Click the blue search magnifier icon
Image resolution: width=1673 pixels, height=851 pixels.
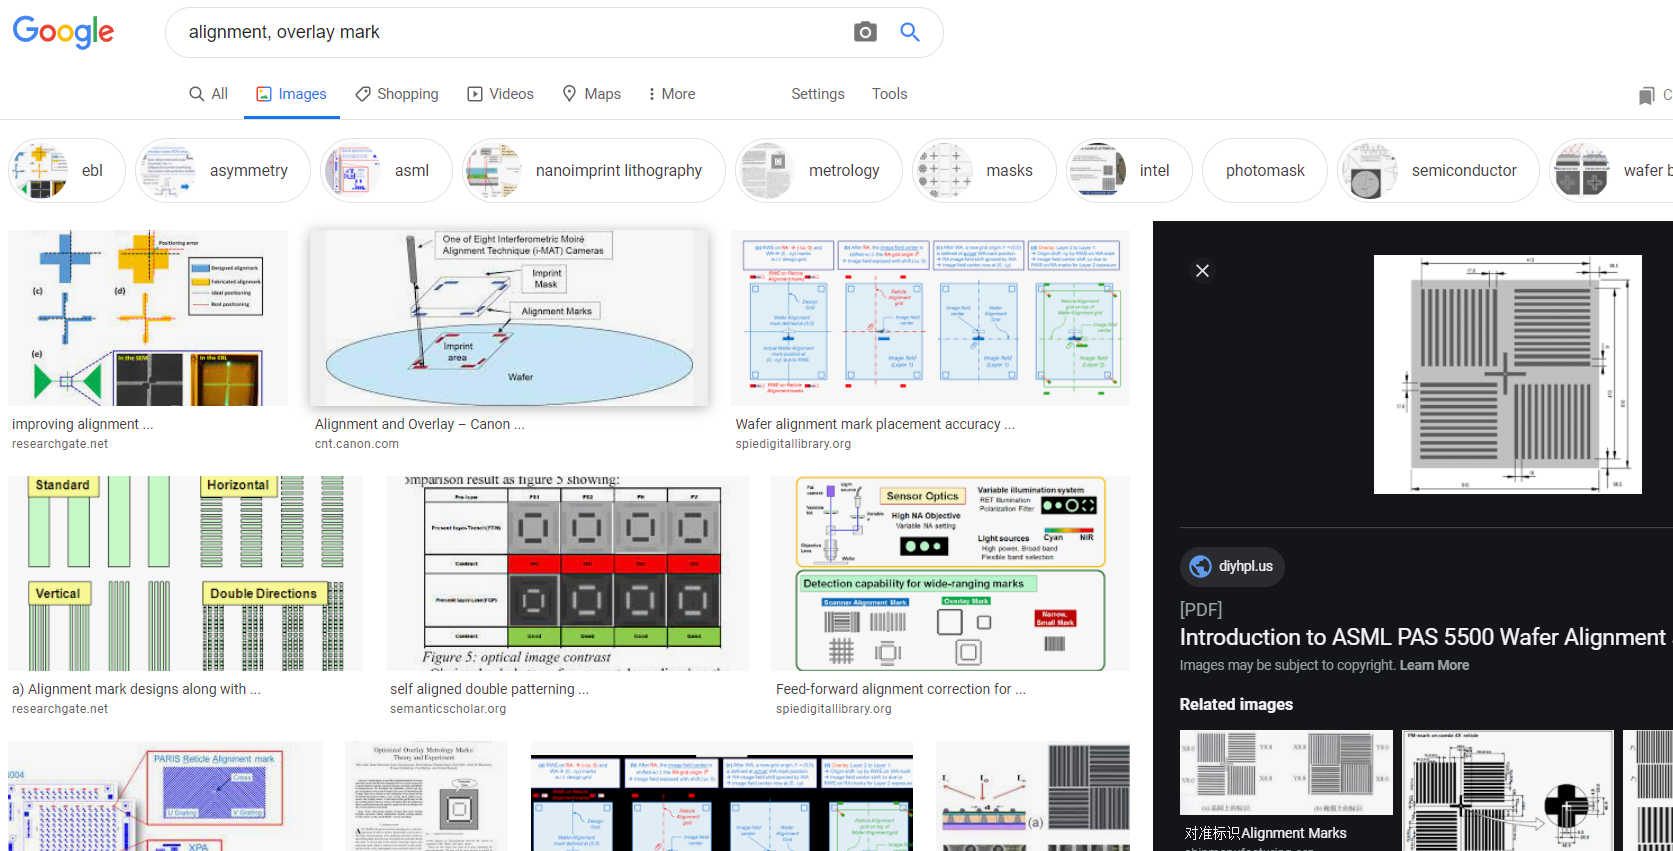point(910,32)
